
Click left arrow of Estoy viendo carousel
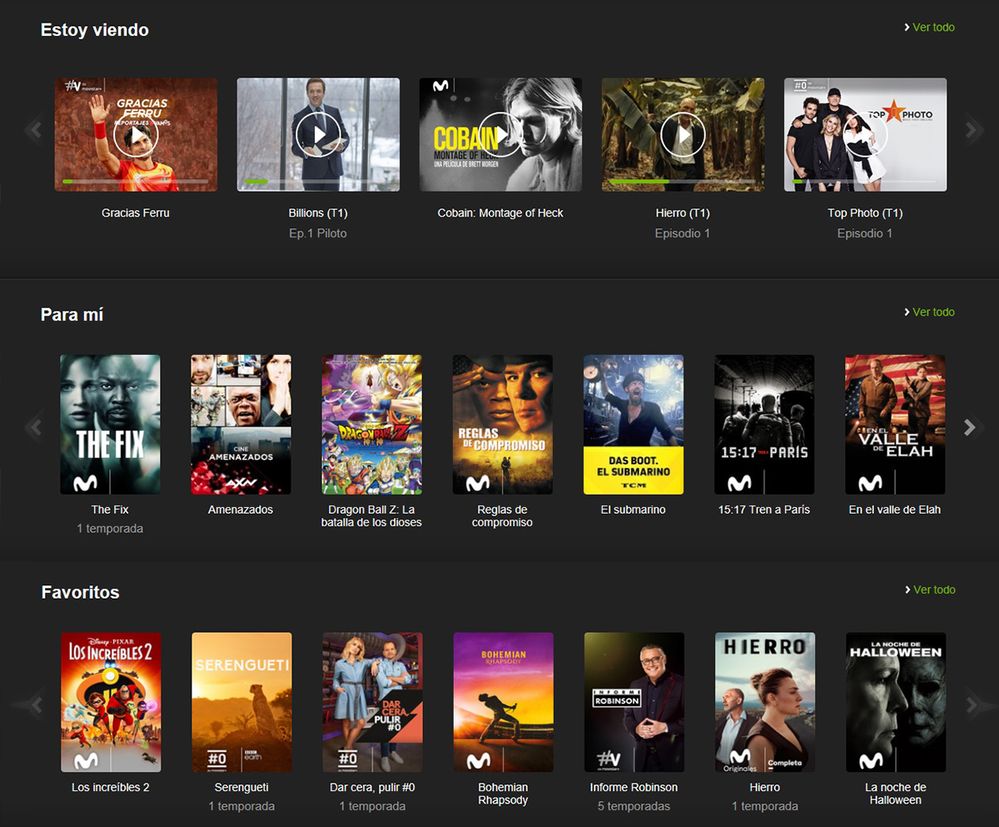[x=34, y=130]
